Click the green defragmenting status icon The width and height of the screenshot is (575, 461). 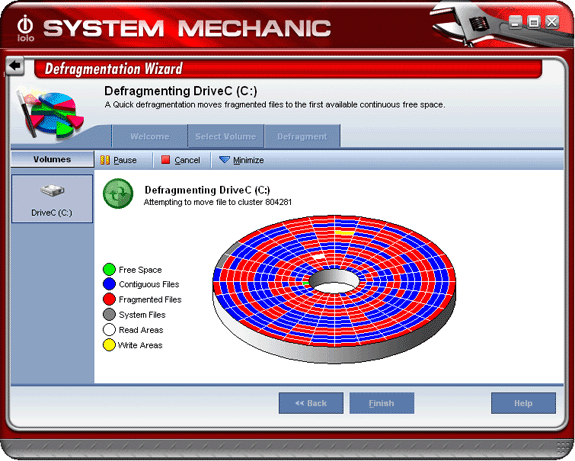pyautogui.click(x=118, y=194)
